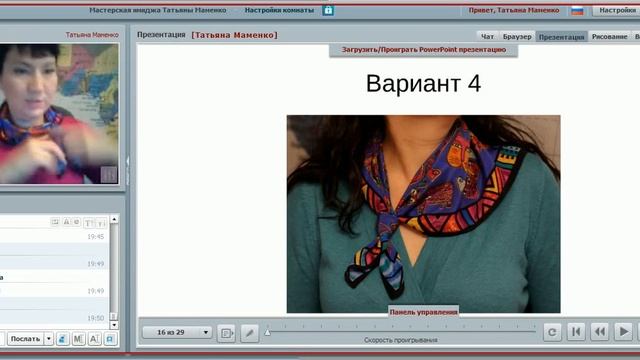Click the Russian flag language icon

coord(577,11)
